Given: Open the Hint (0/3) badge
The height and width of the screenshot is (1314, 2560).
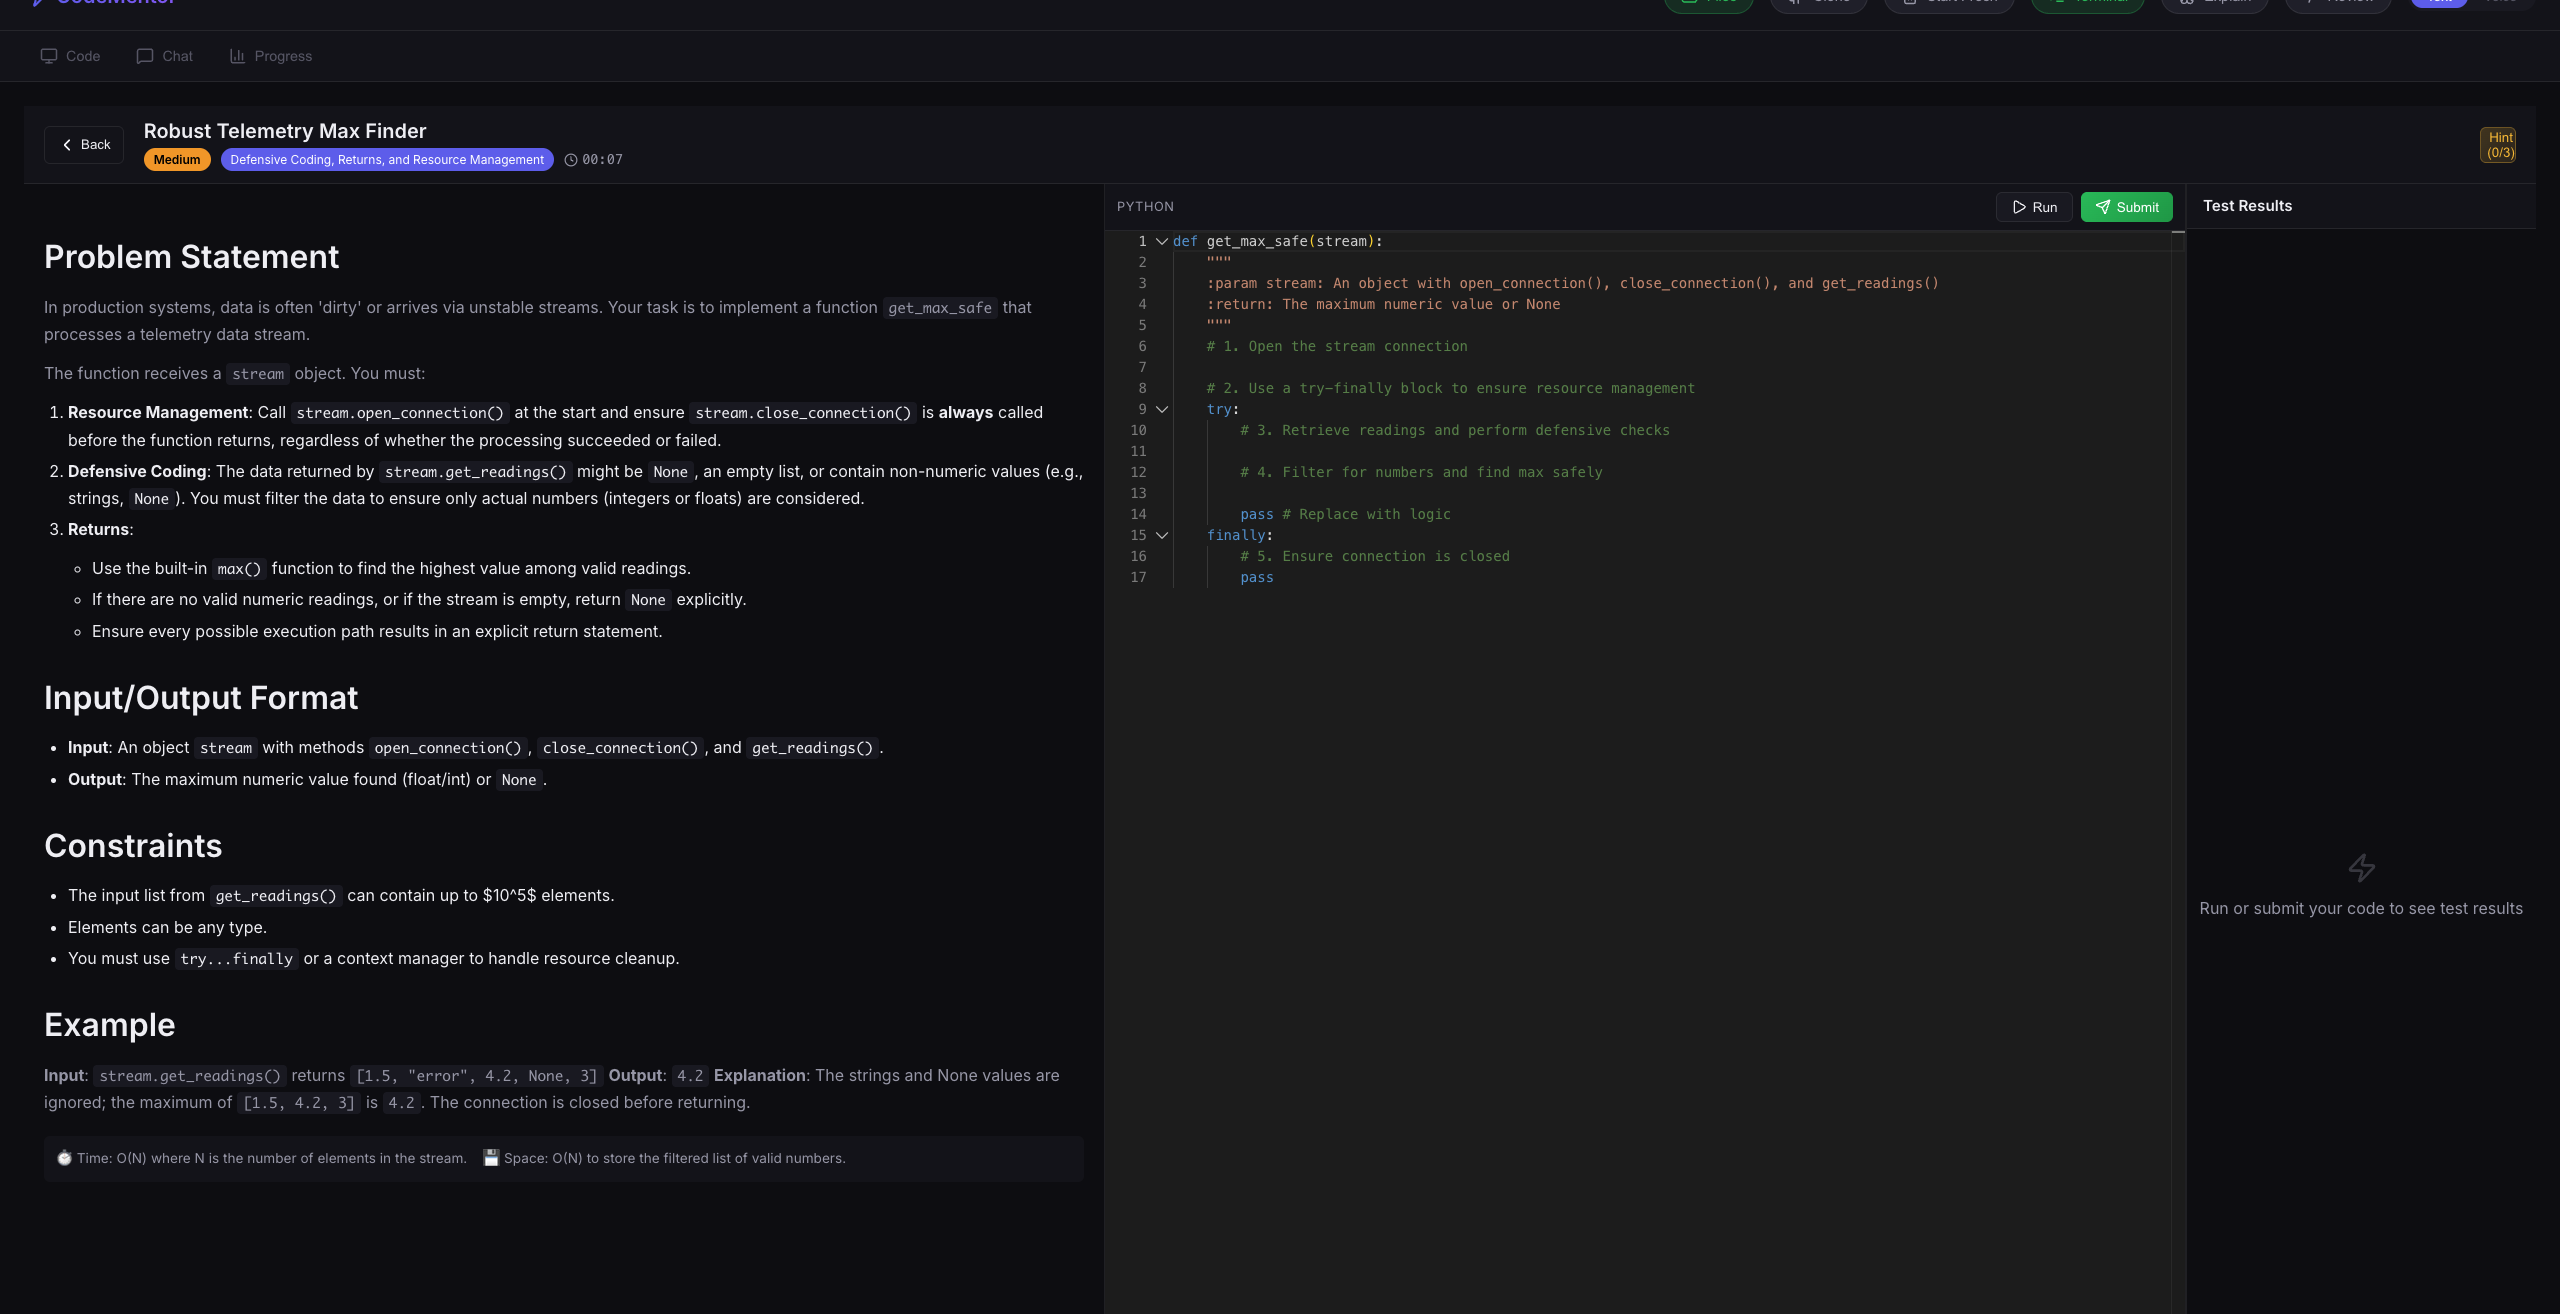Looking at the screenshot, I should pyautogui.click(x=2499, y=145).
